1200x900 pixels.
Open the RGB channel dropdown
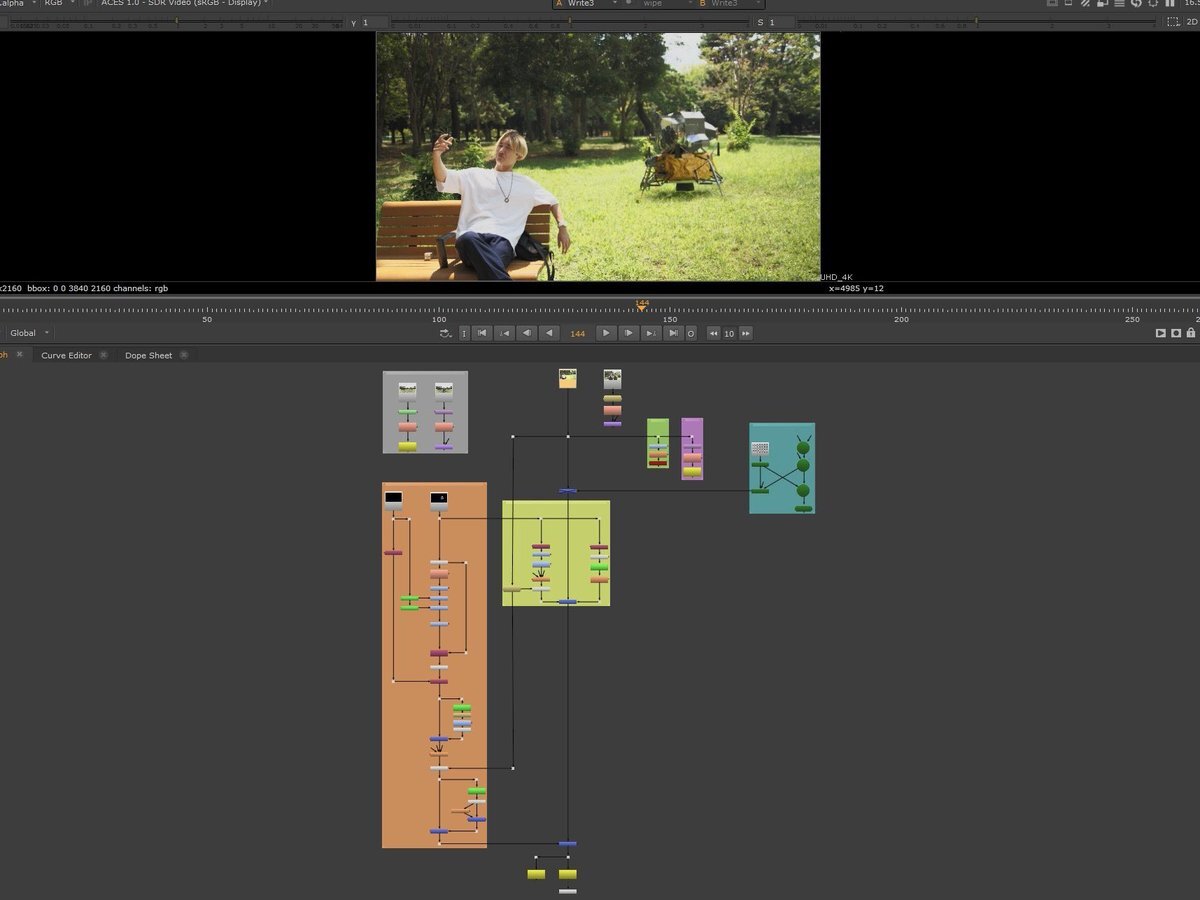tap(56, 3)
